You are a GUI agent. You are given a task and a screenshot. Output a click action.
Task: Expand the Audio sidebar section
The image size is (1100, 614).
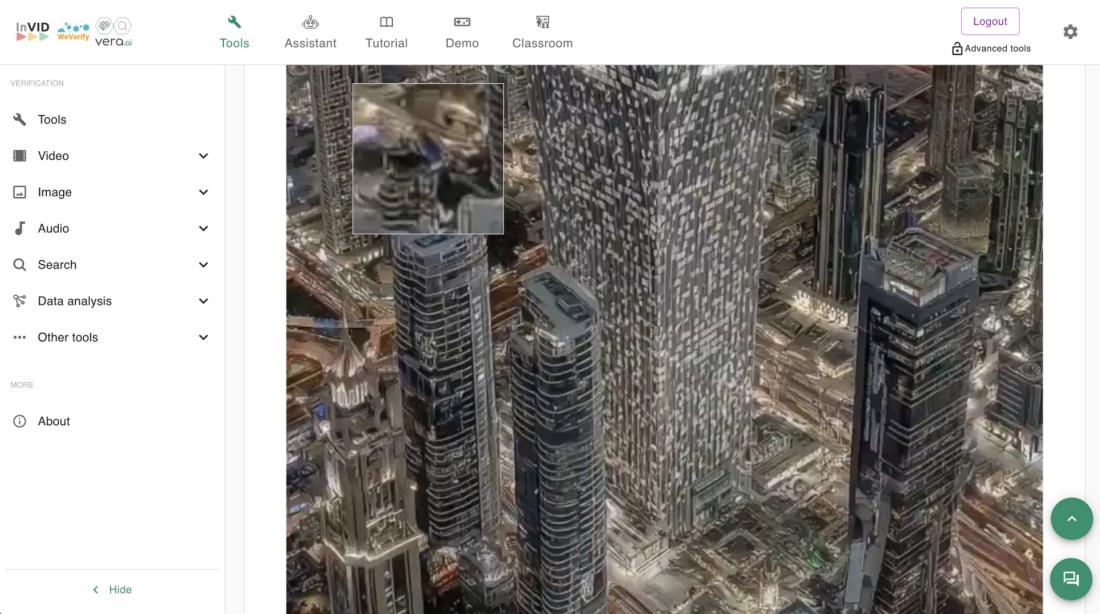click(x=203, y=229)
